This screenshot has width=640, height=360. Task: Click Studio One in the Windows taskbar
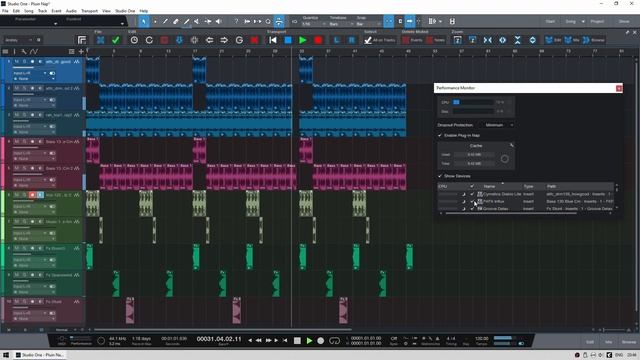[x=40, y=355]
